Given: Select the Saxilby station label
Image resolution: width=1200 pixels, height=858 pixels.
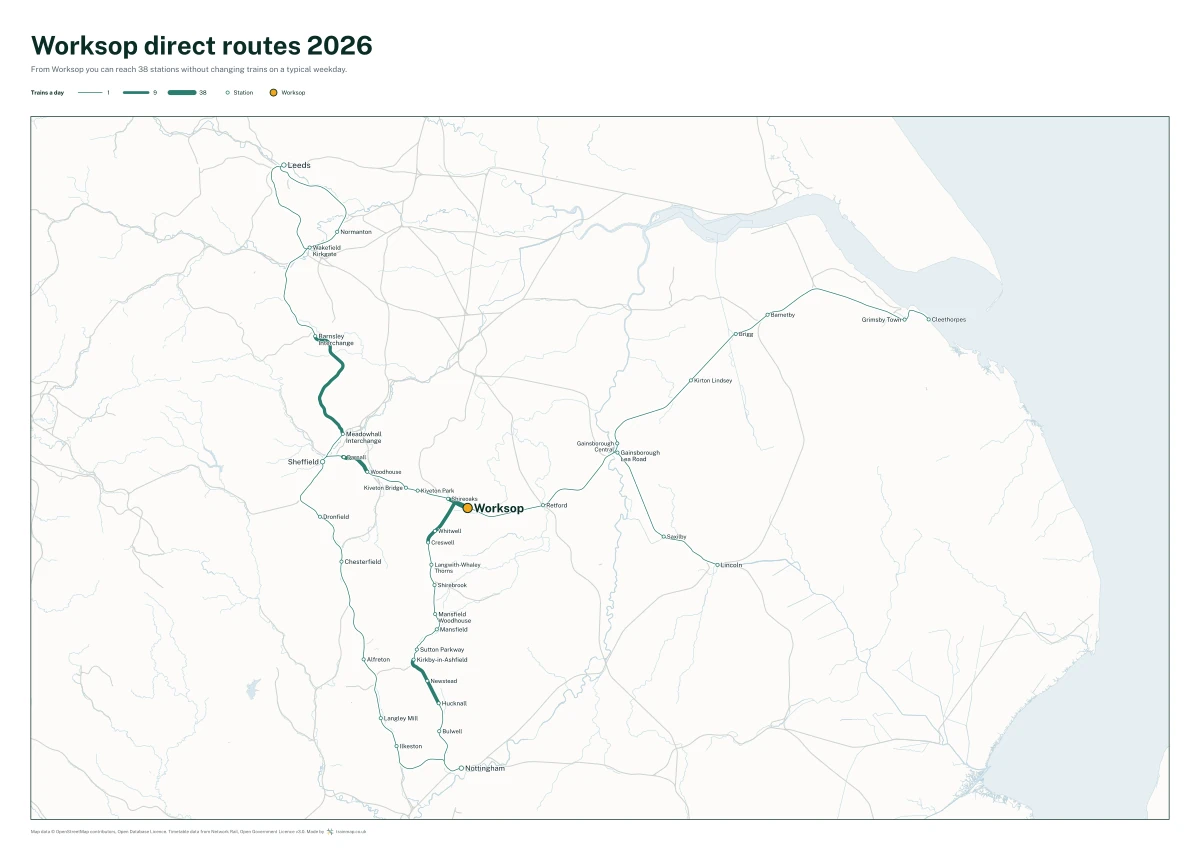Looking at the screenshot, I should 677,537.
